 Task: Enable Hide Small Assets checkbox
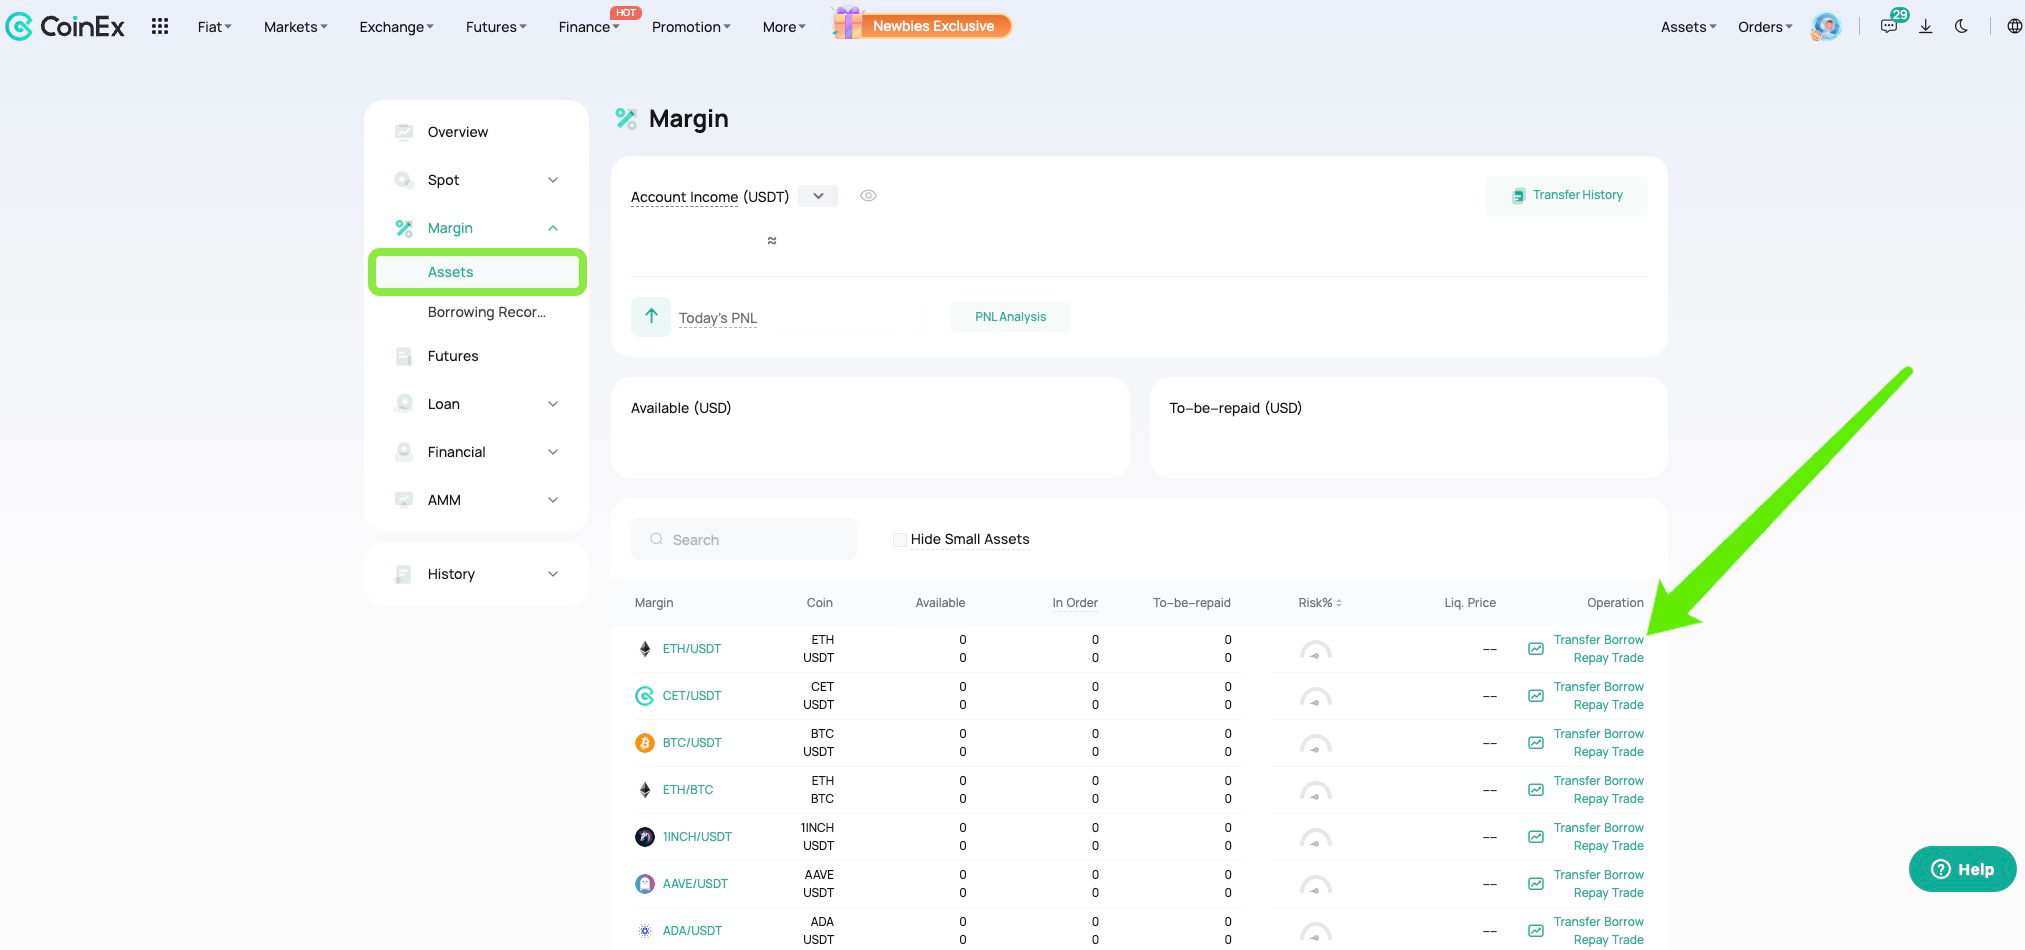coord(899,540)
